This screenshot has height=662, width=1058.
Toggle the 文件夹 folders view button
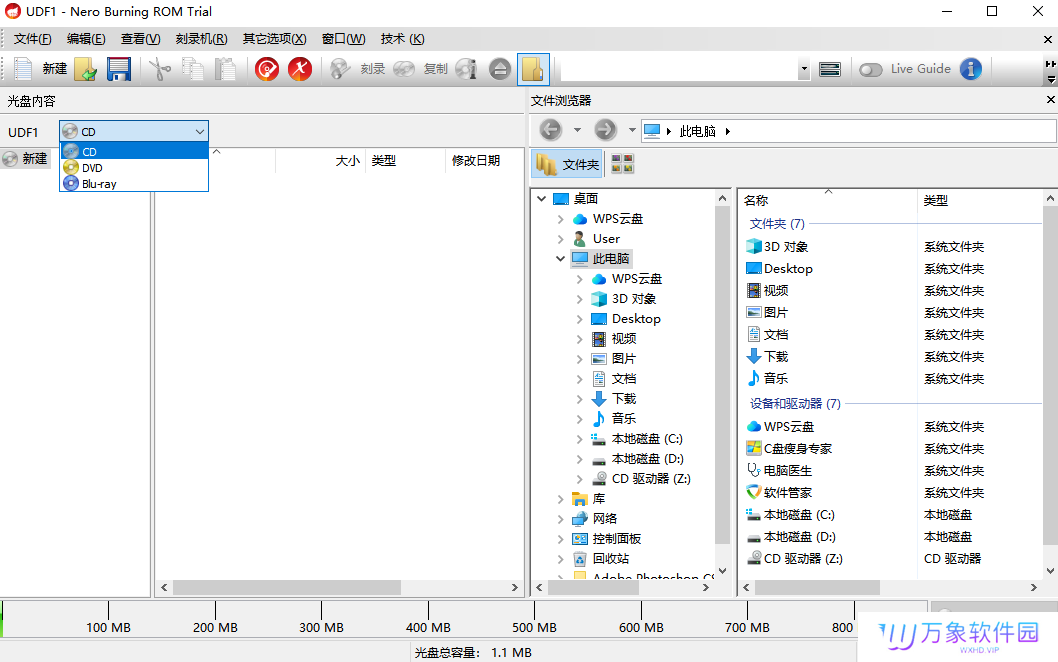click(567, 164)
